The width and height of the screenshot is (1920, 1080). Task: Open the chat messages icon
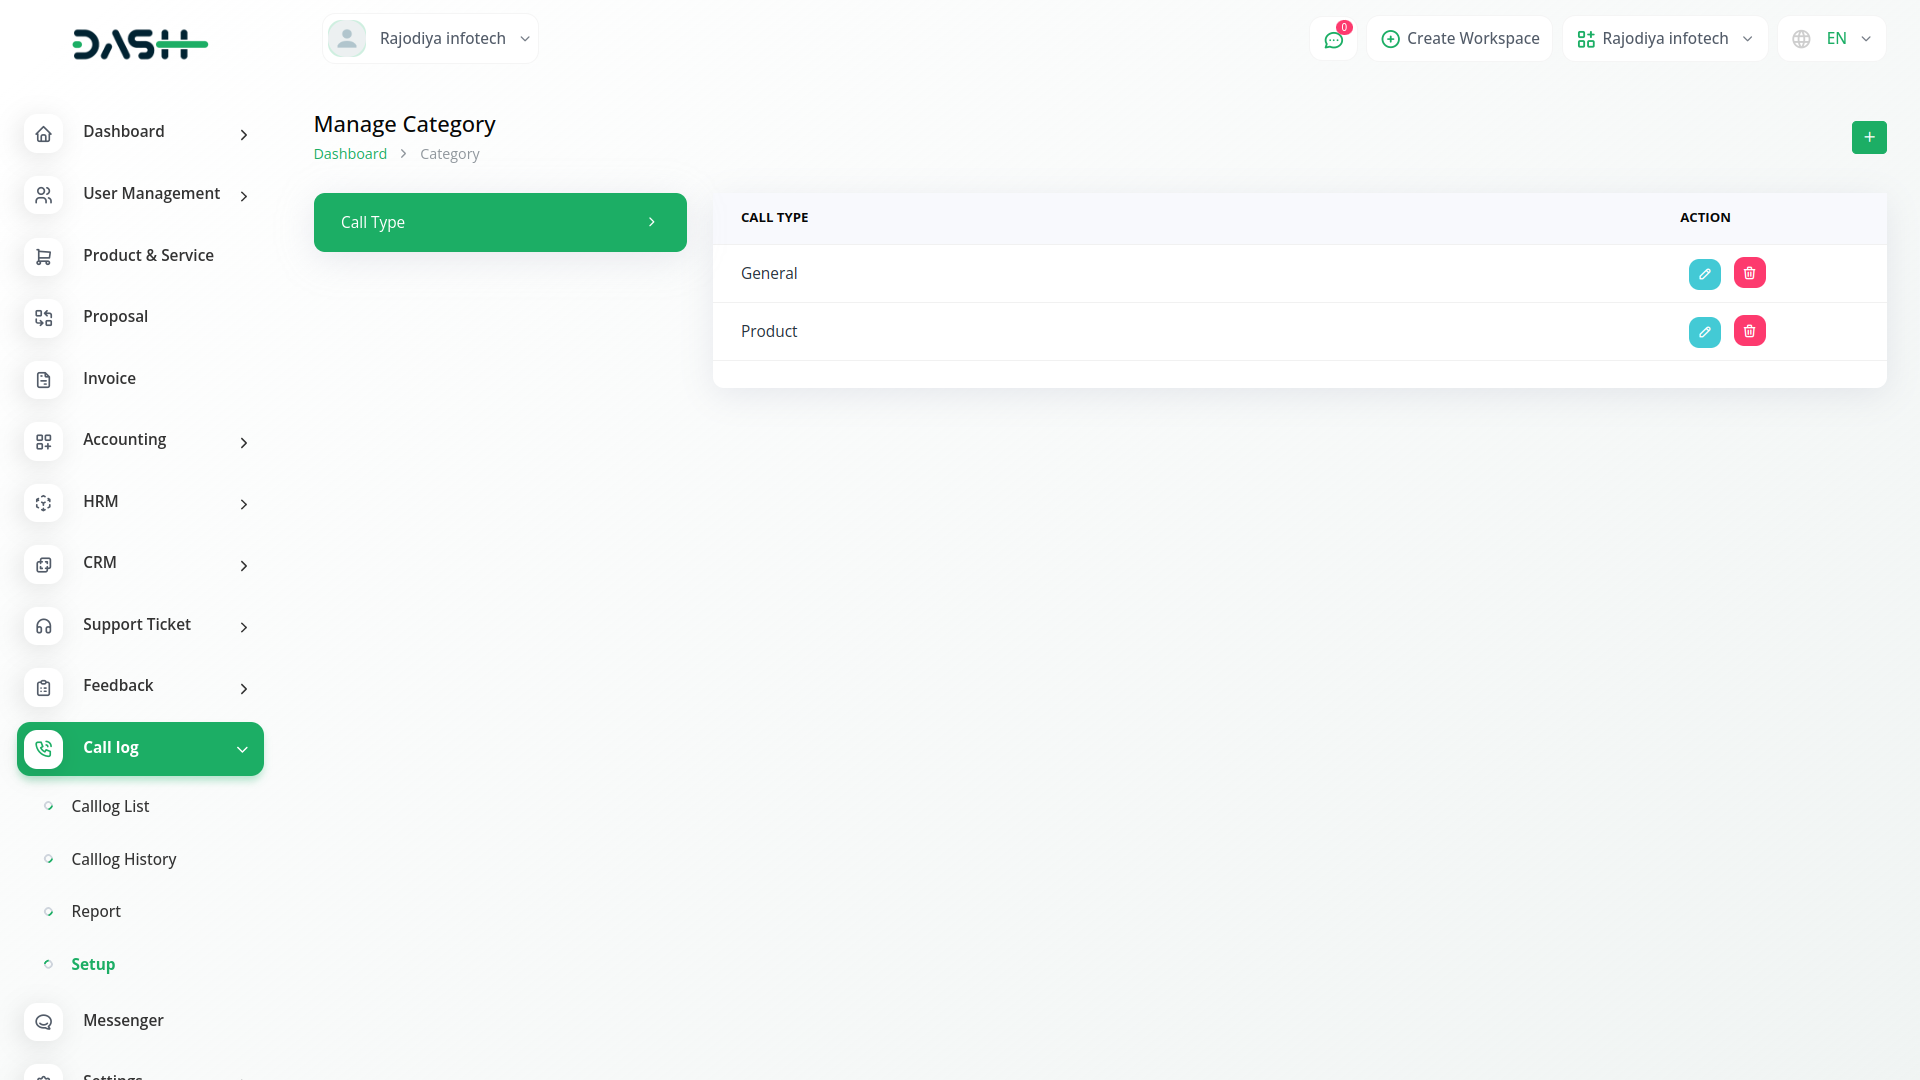[1333, 40]
